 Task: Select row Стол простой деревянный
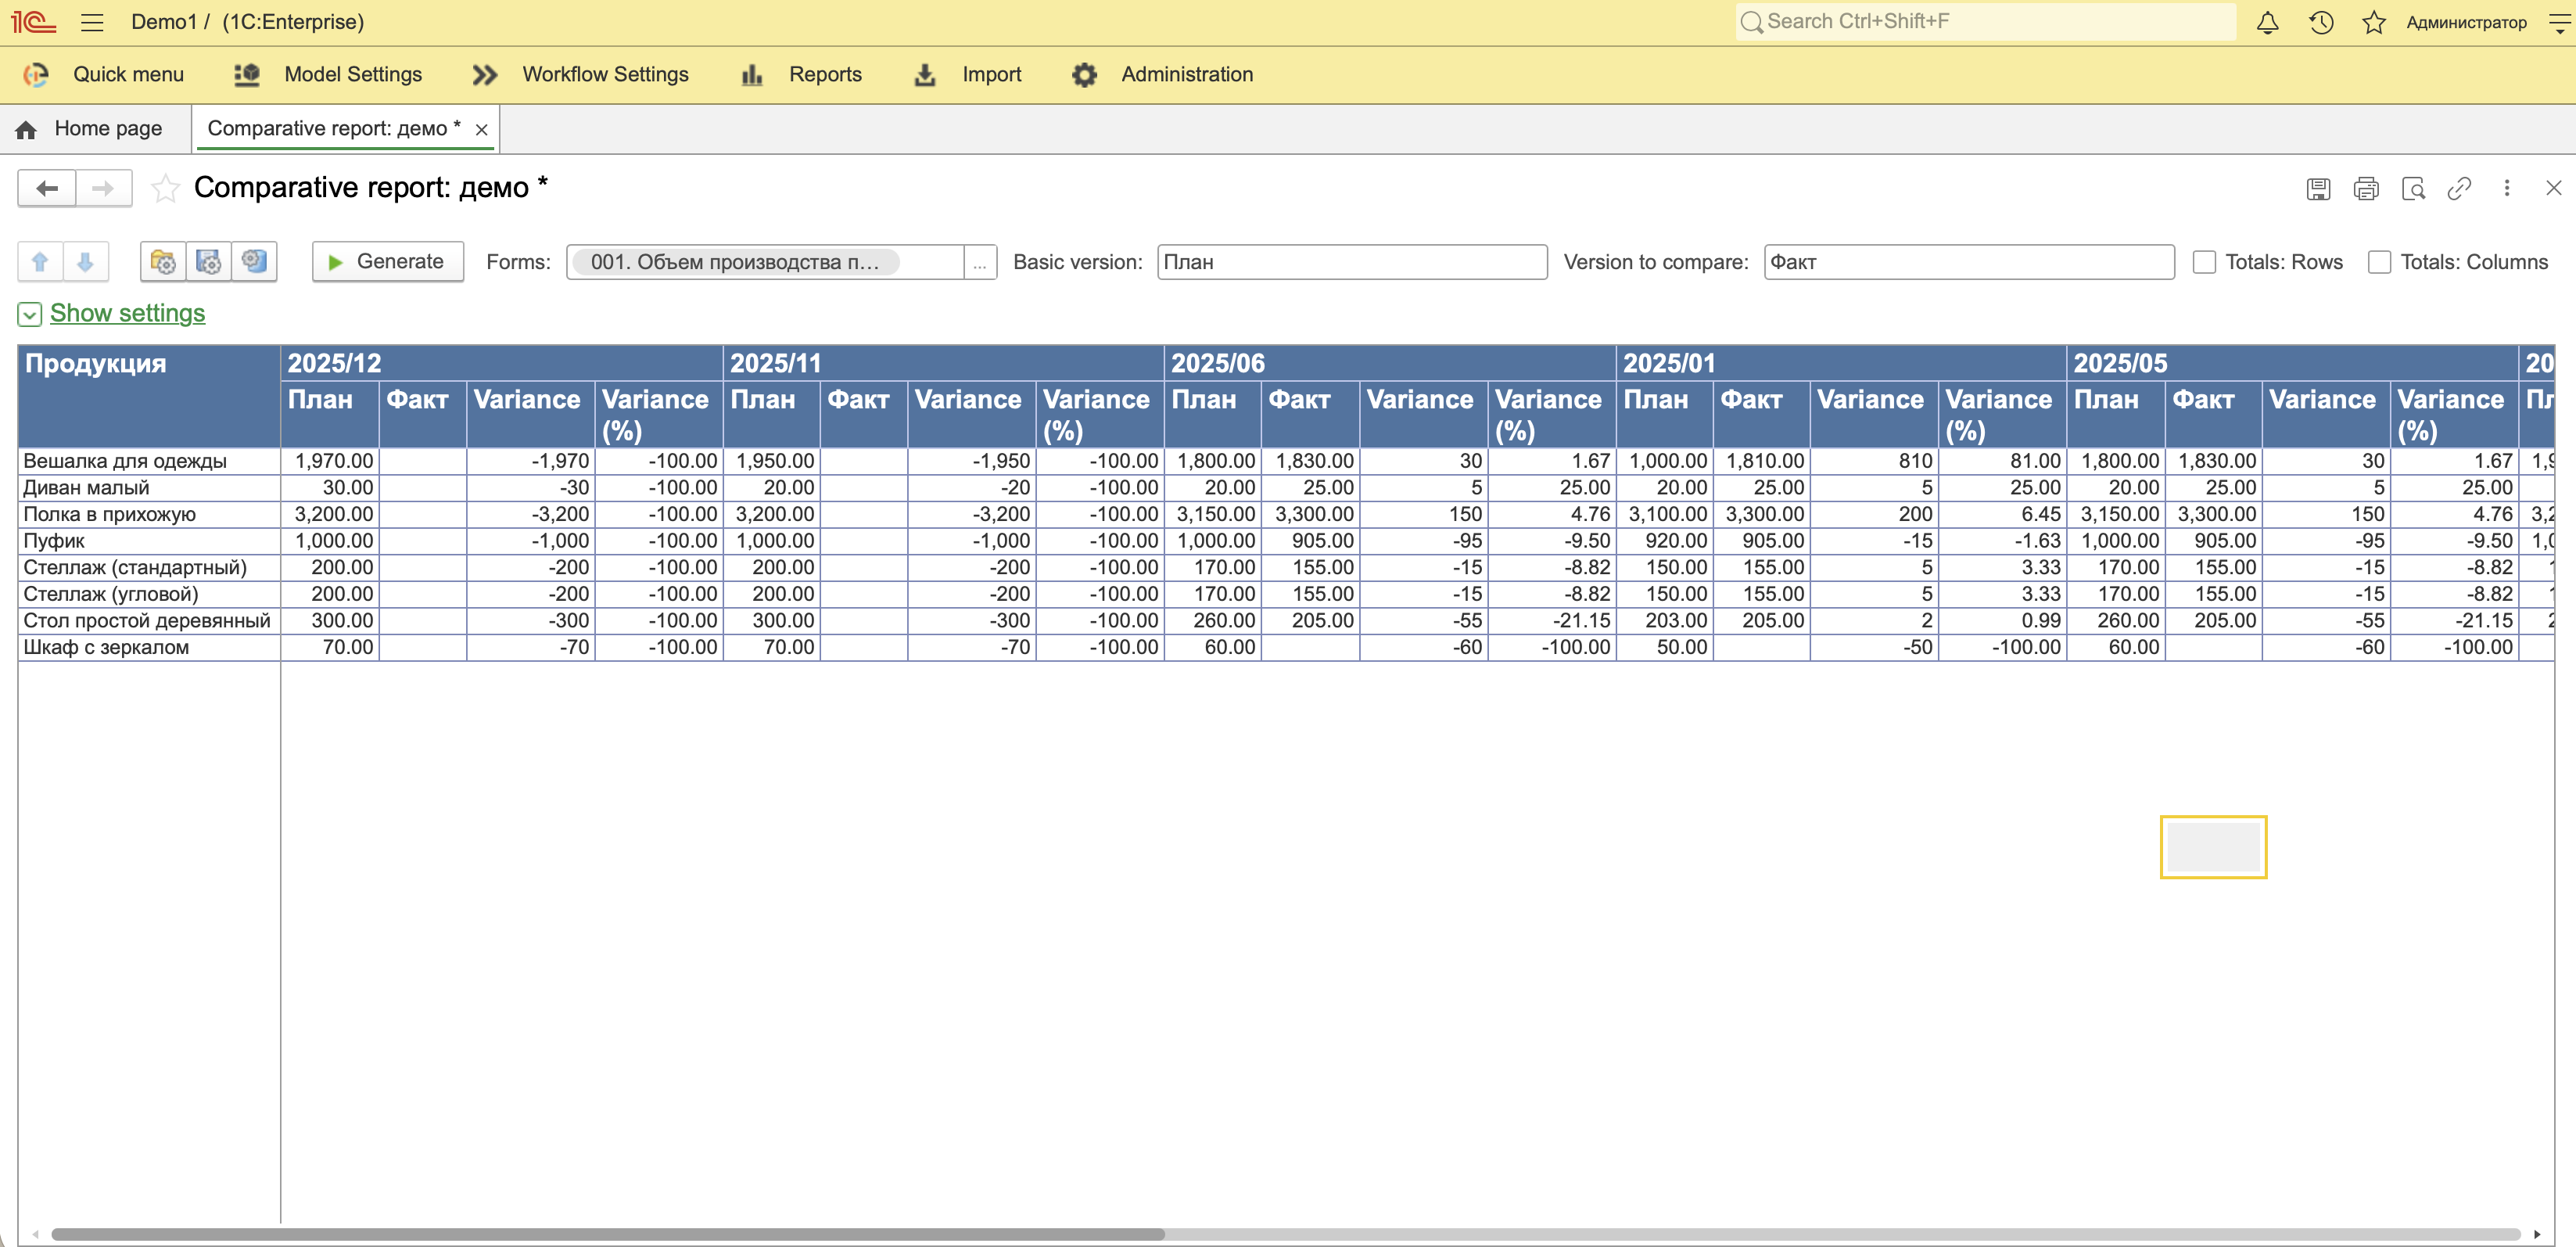[x=150, y=620]
